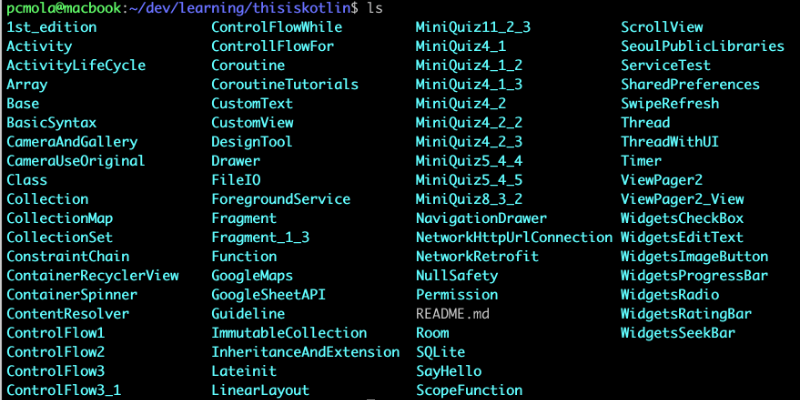Select the 1st_edition directory entry

pos(52,27)
